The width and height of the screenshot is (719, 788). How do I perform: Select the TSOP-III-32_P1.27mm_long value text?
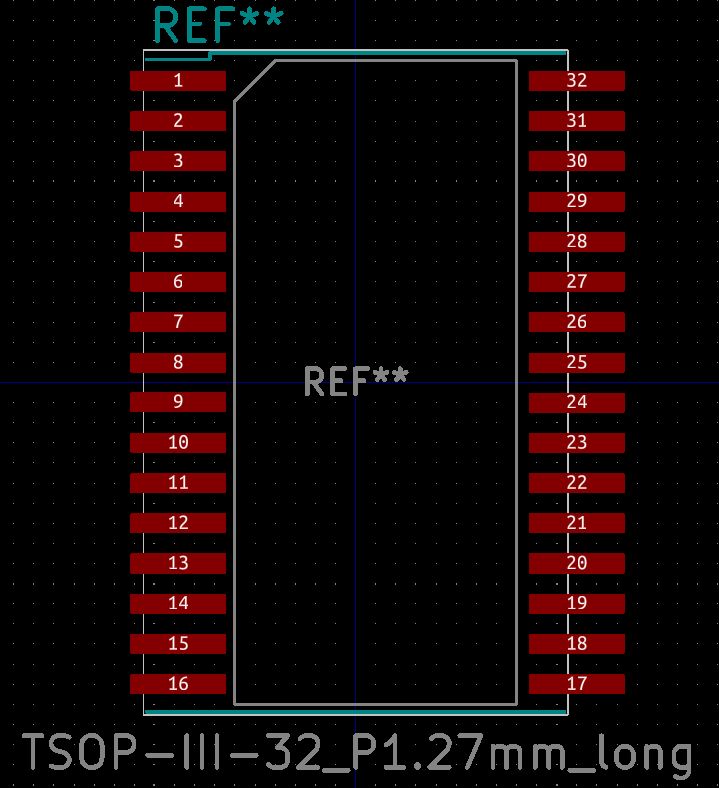click(358, 754)
